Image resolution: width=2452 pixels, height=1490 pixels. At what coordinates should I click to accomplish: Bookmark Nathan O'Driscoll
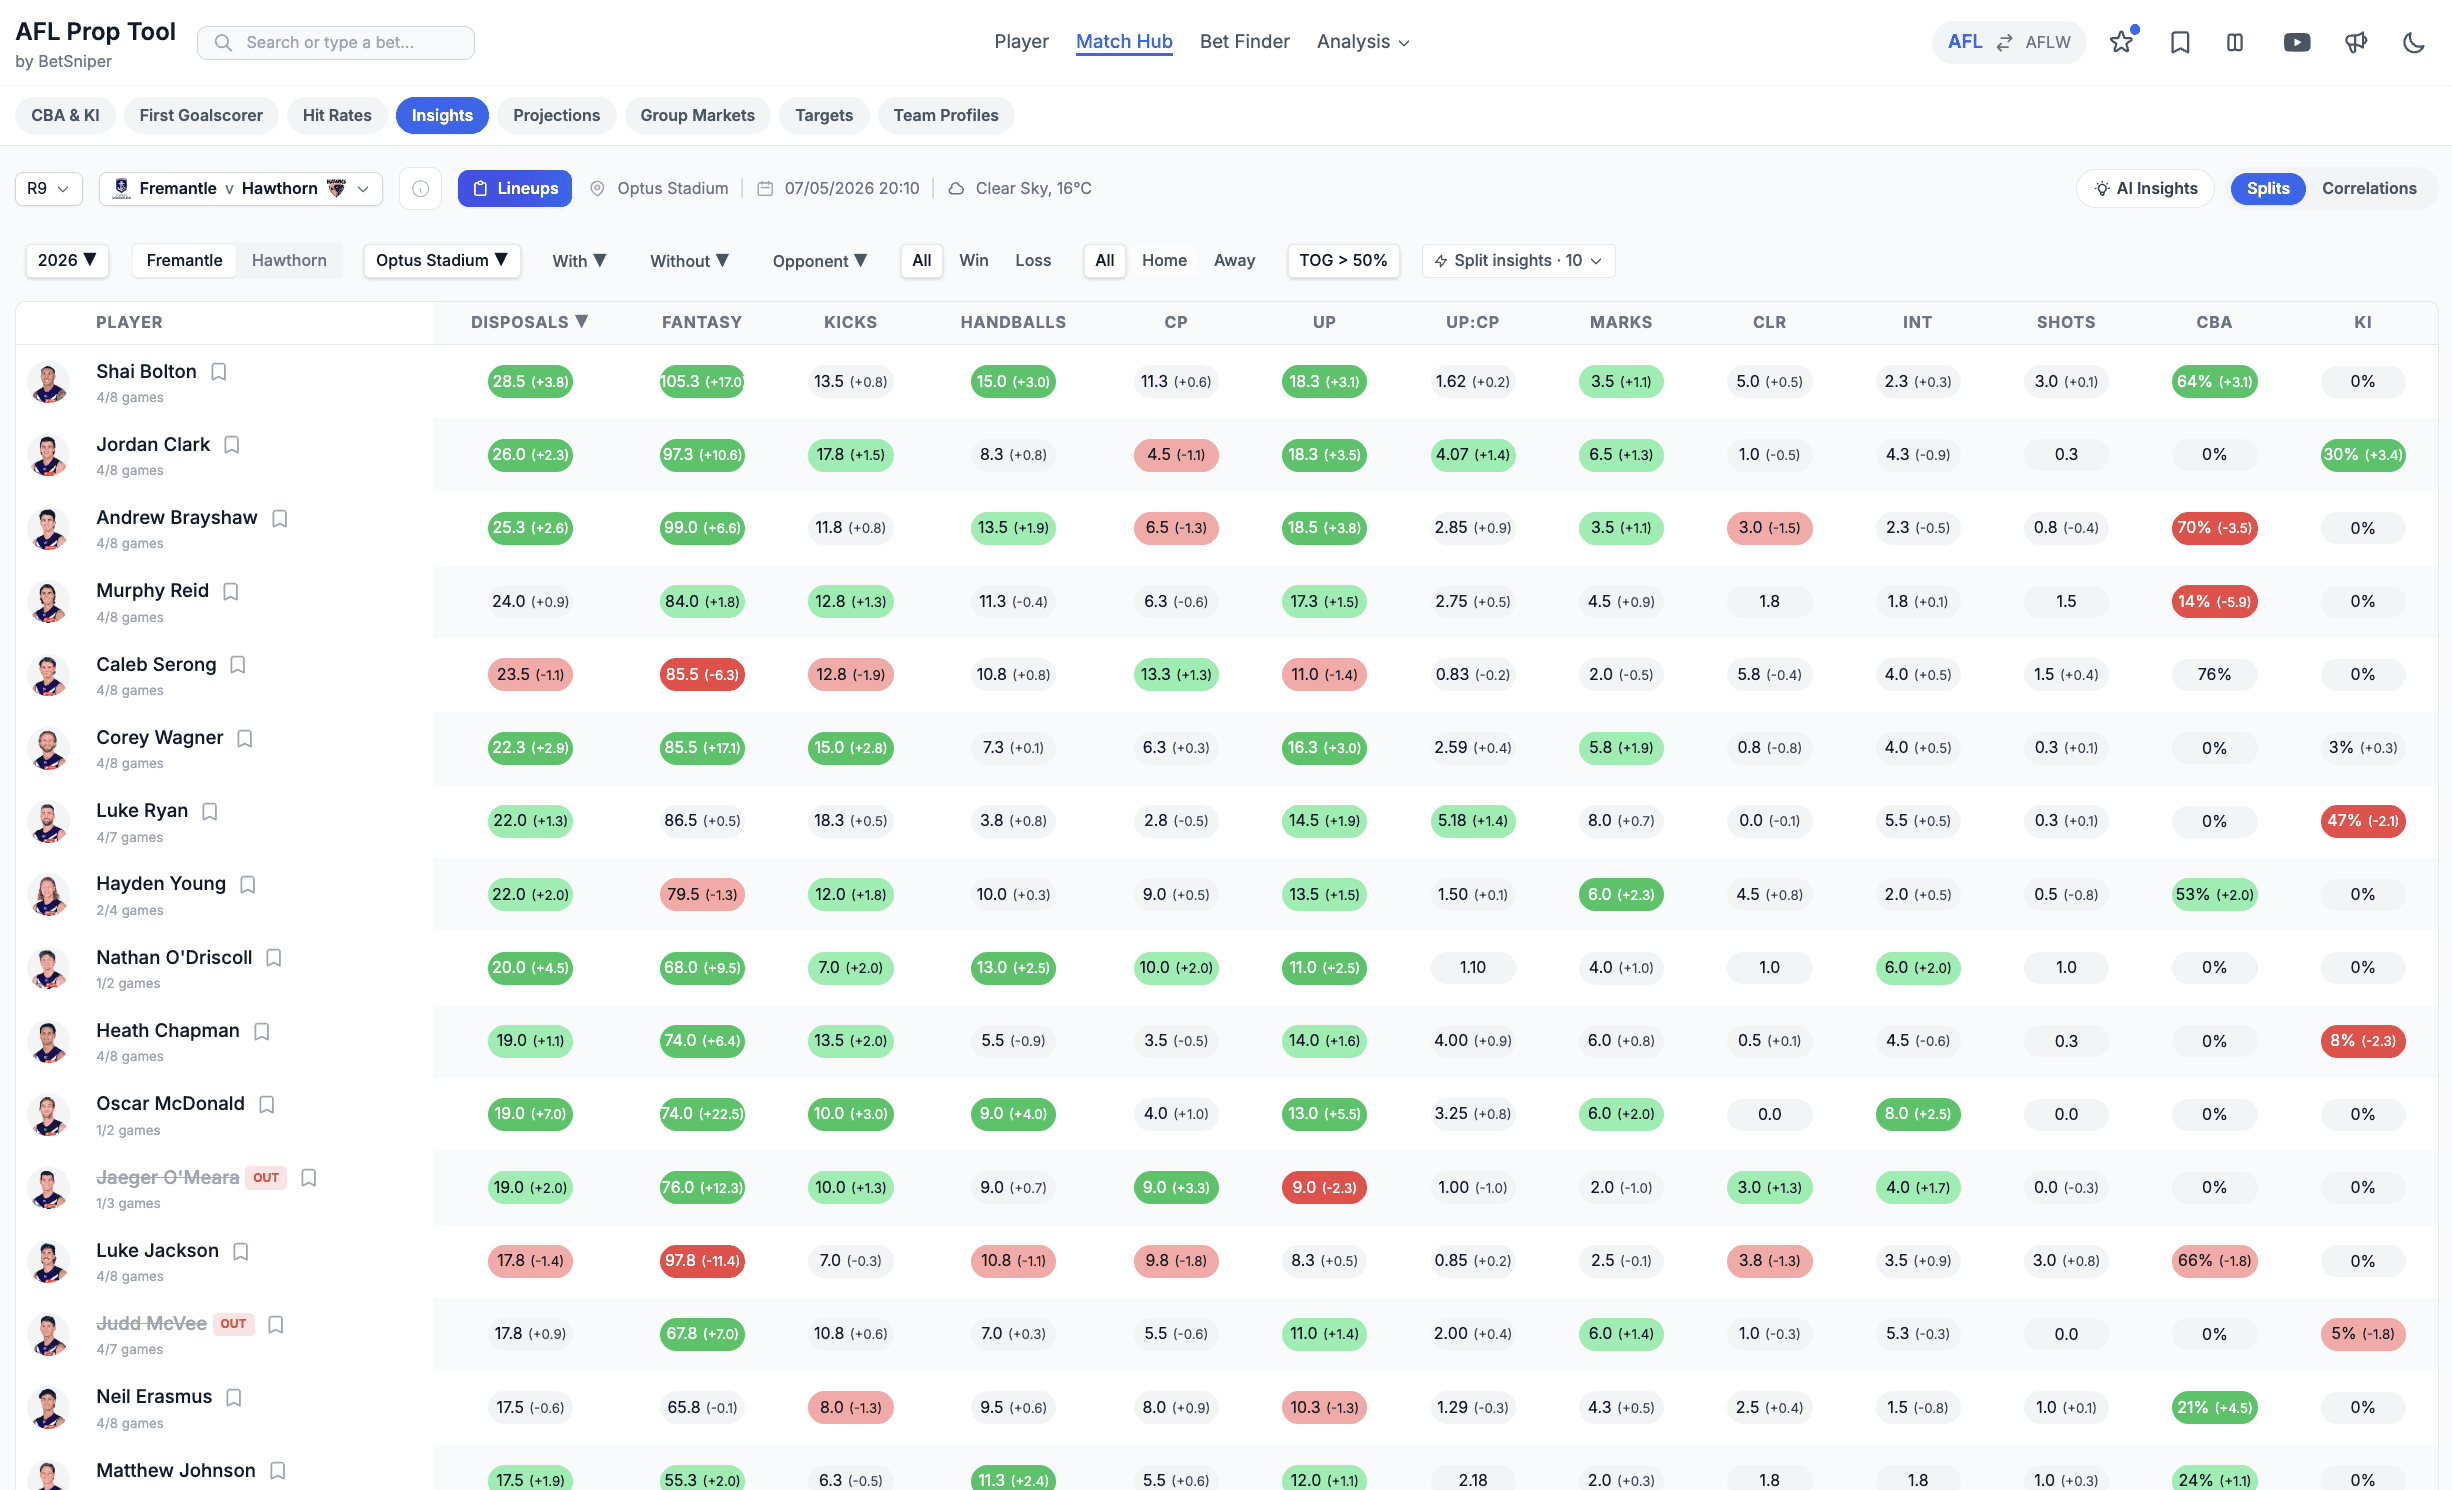click(x=274, y=958)
